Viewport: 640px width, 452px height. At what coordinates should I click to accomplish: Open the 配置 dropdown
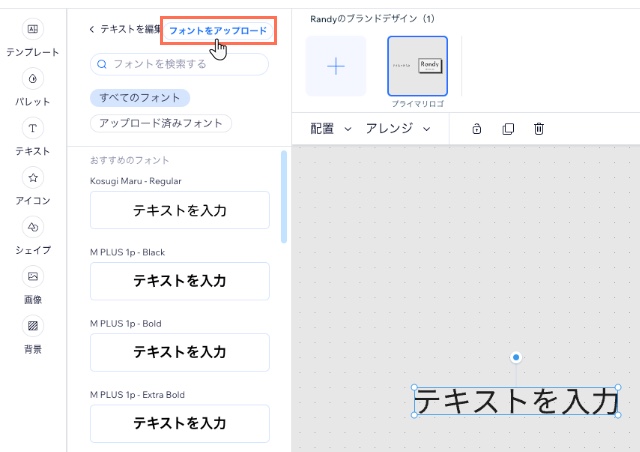[x=331, y=129]
